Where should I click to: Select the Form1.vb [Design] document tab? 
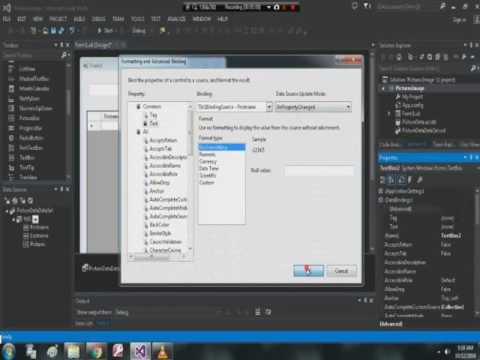point(93,45)
